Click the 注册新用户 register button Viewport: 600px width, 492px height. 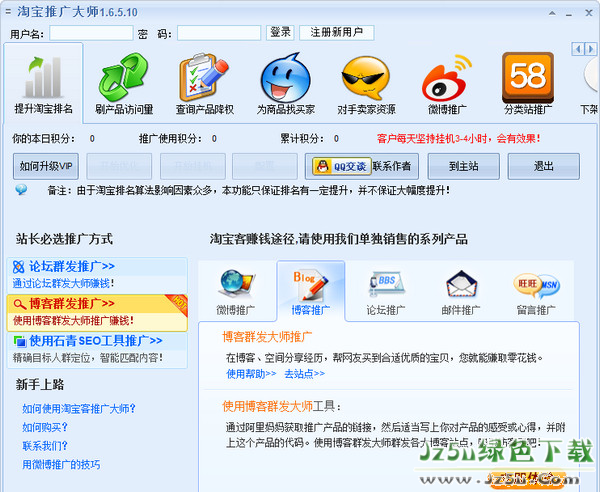point(337,33)
